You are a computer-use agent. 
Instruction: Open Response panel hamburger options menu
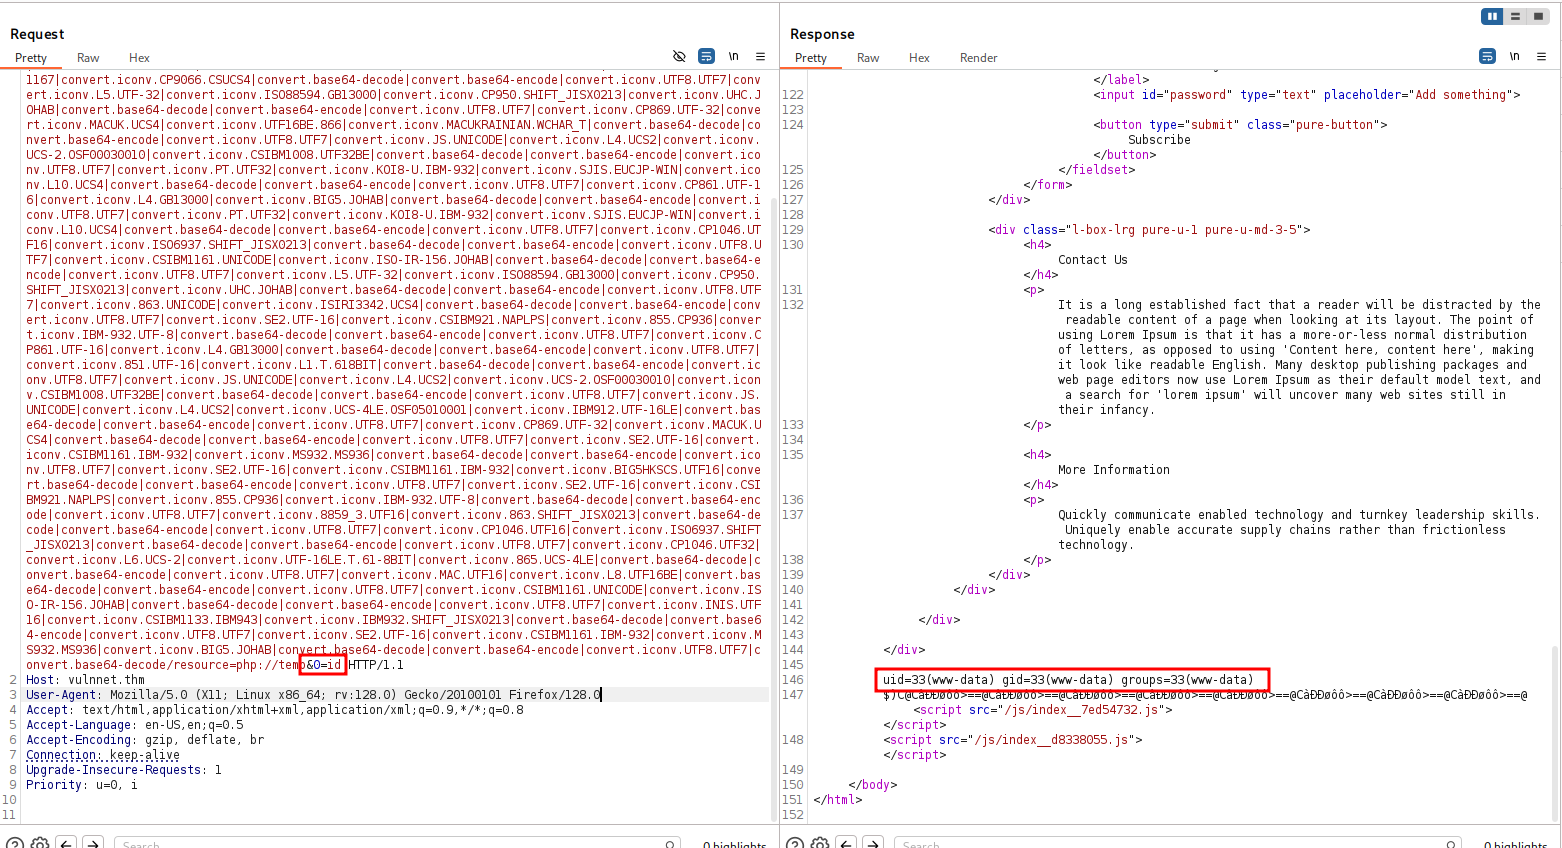click(x=1541, y=57)
